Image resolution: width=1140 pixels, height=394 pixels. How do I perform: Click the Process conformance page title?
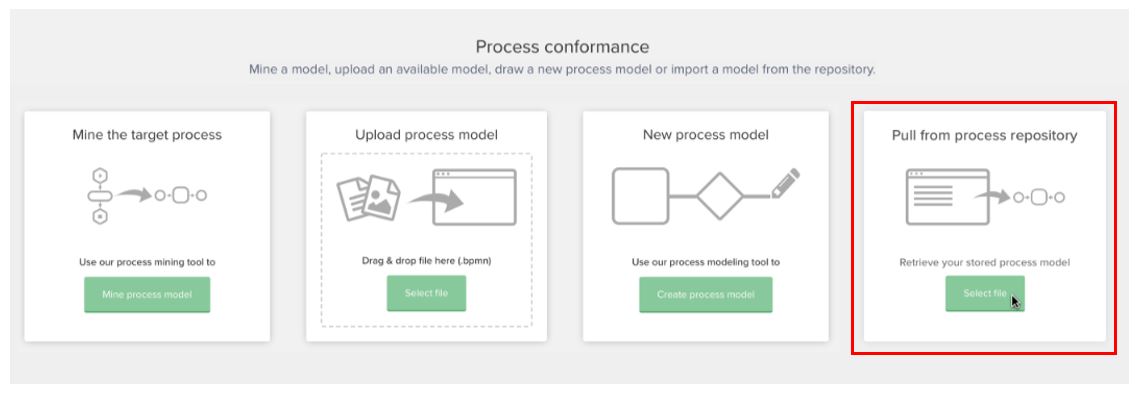pos(562,47)
